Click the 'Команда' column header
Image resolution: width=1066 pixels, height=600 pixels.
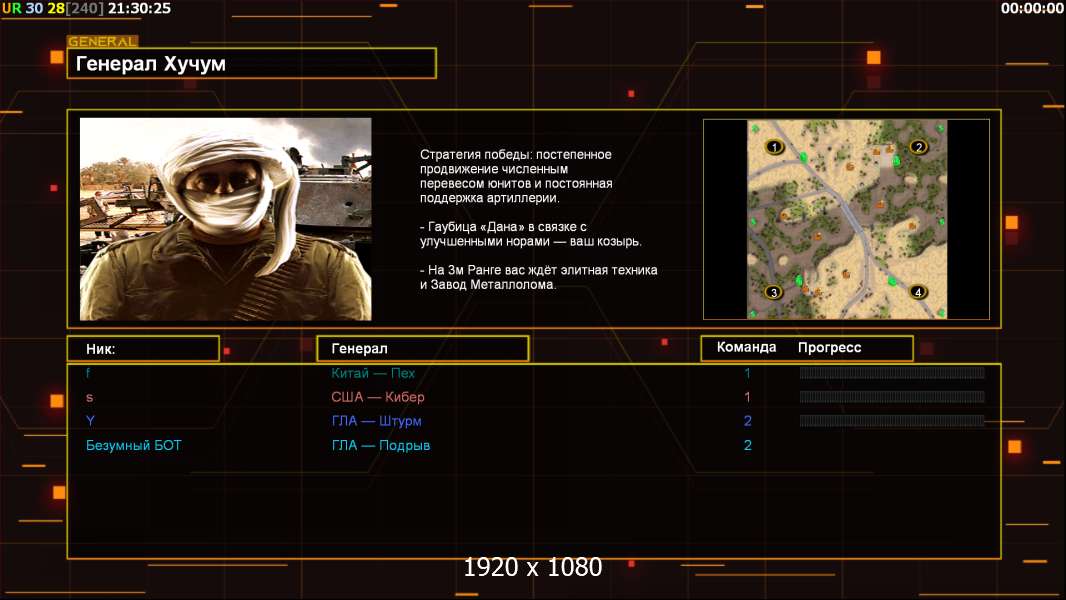coord(746,348)
